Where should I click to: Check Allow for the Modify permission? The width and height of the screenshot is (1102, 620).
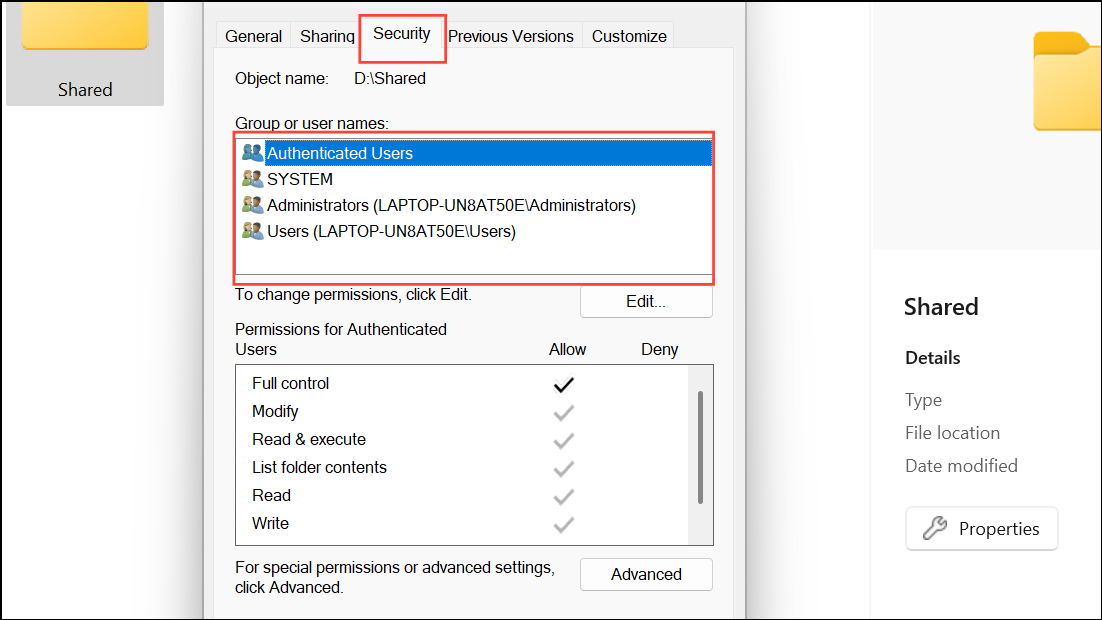click(563, 412)
